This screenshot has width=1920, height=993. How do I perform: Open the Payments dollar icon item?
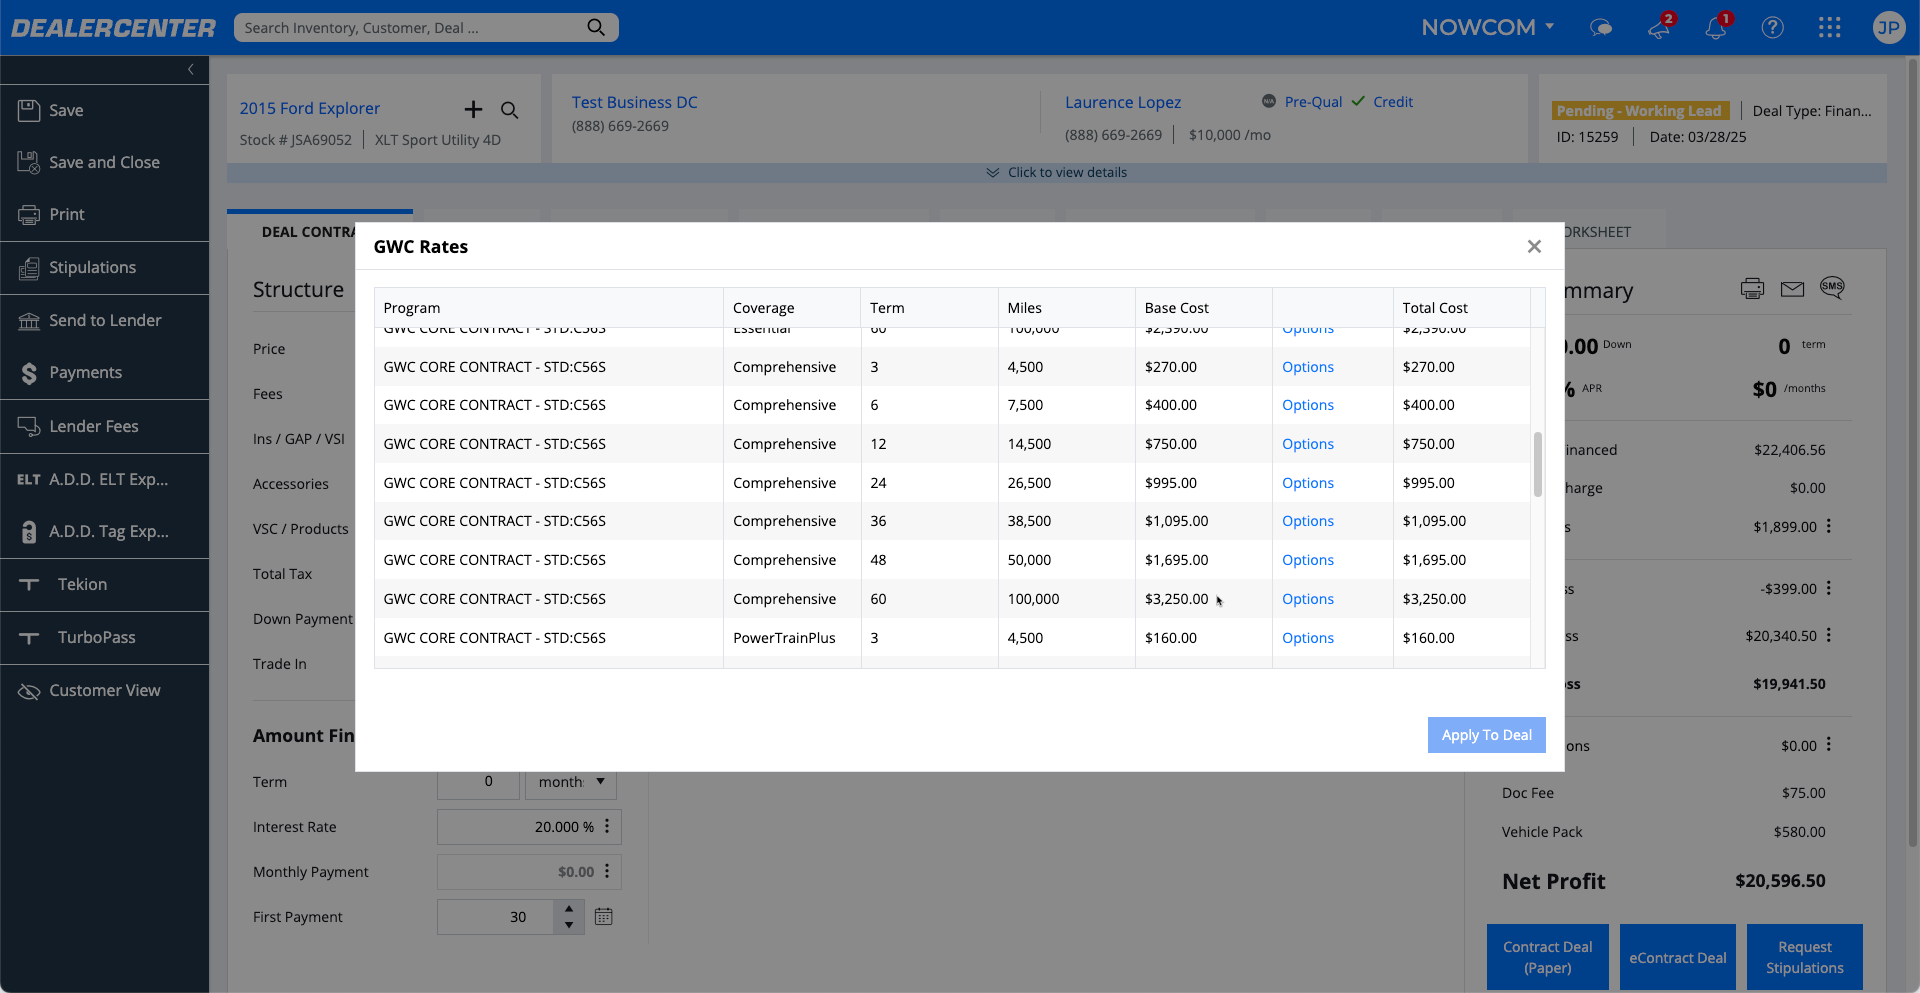[29, 373]
